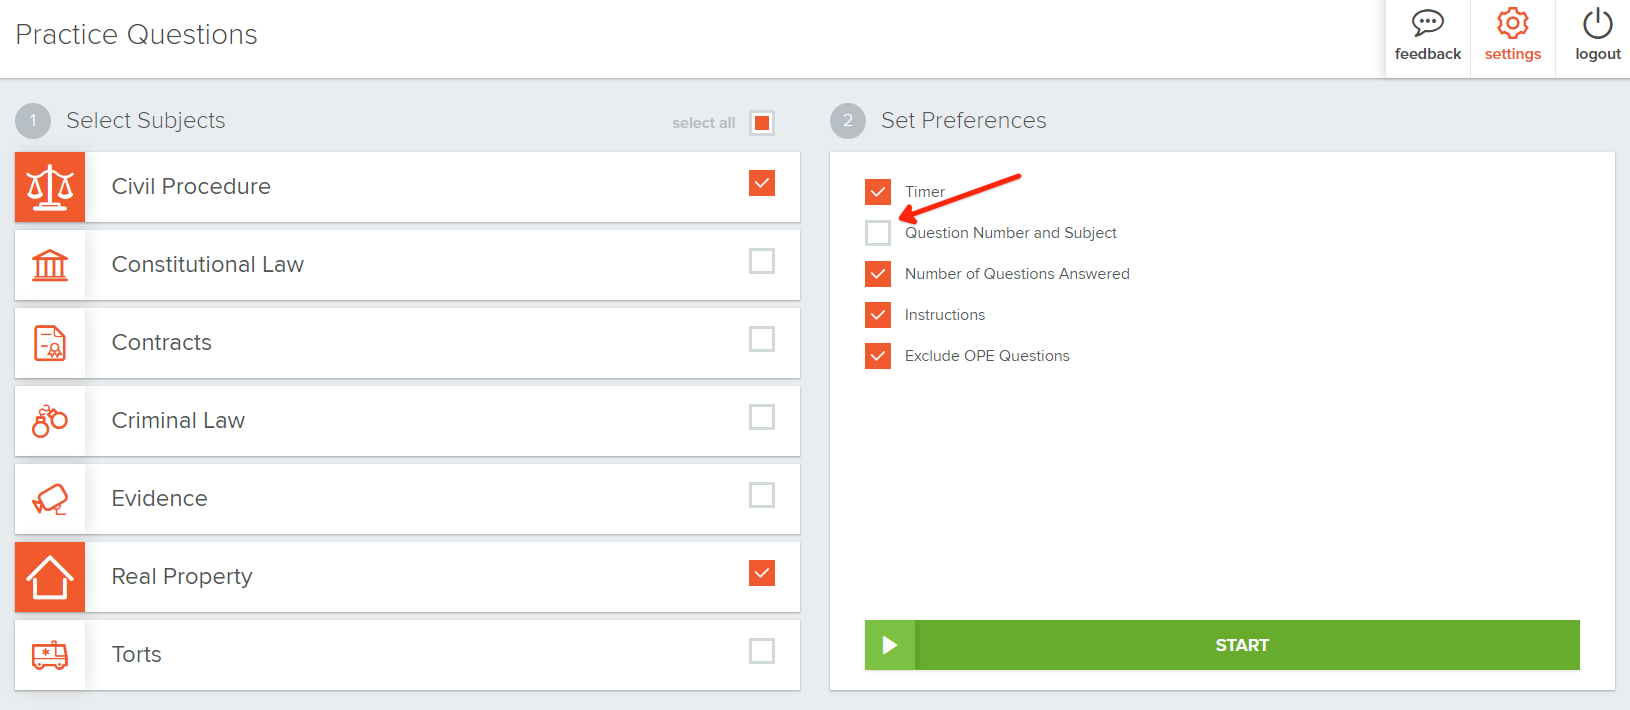Toggle Exclude OPE Questions checkbox

(878, 356)
